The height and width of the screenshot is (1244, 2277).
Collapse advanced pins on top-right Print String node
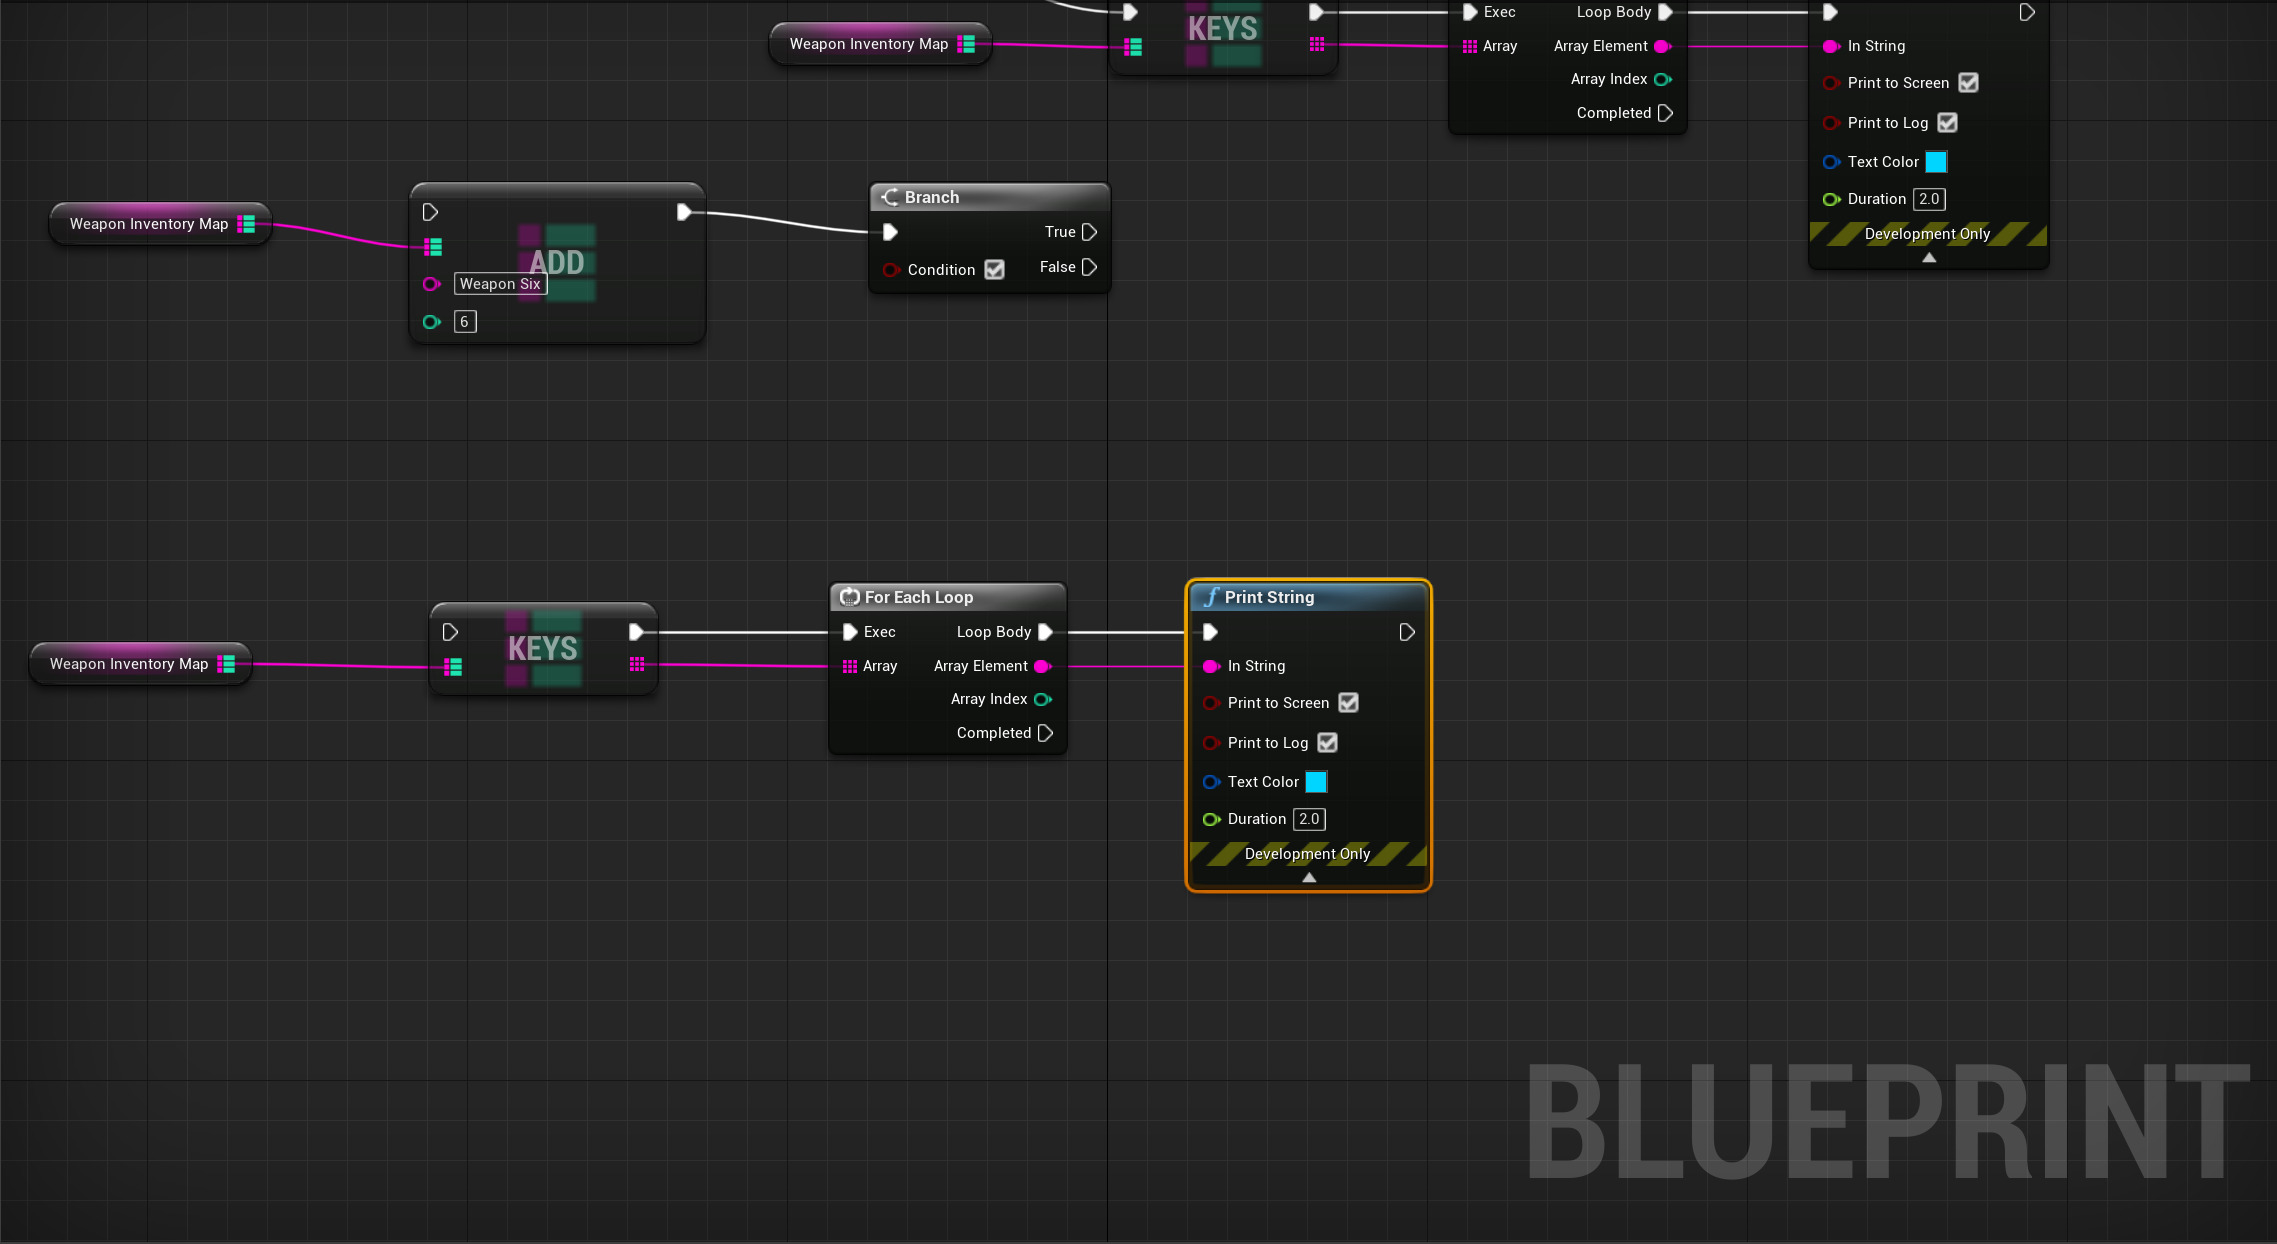tap(1929, 257)
